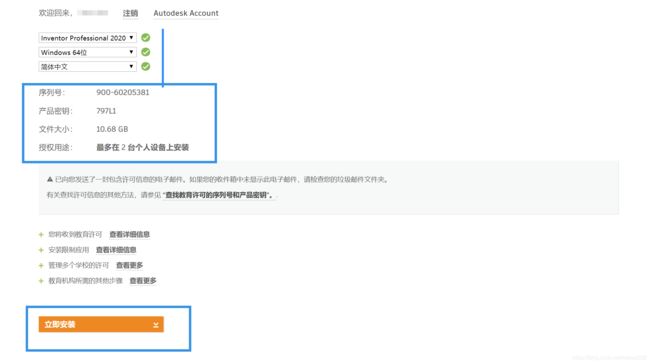Expand the 教育机构所需的其他步骤 plus icon
The width and height of the screenshot is (650, 364).
click(41, 281)
